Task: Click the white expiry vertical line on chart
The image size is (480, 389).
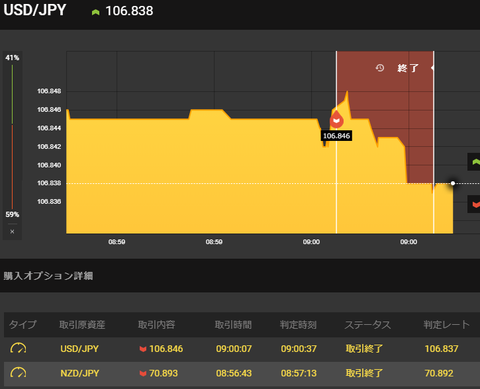Action: (x=434, y=142)
